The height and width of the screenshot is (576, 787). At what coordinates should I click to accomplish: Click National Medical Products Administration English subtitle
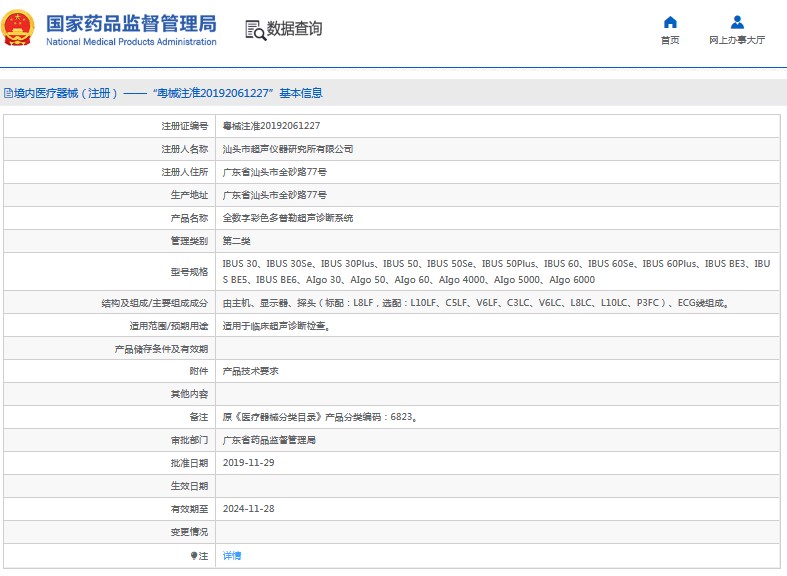(x=131, y=42)
